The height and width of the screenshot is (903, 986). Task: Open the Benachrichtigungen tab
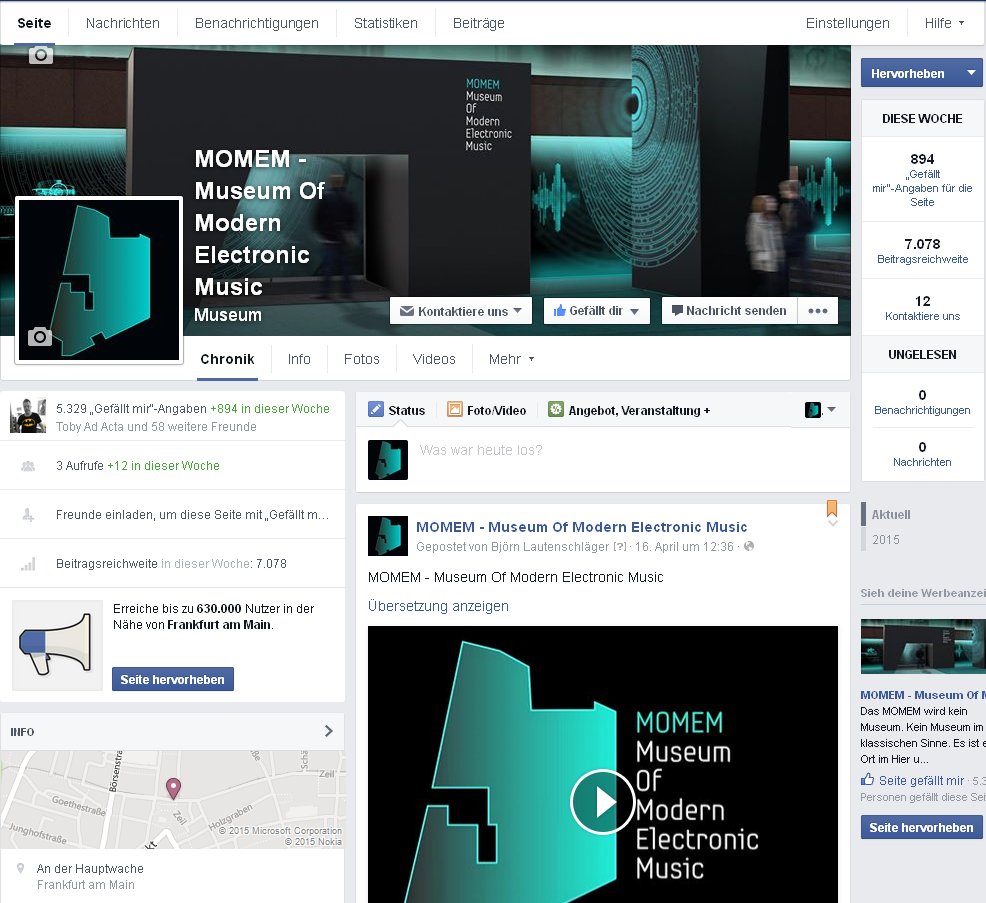pos(257,23)
